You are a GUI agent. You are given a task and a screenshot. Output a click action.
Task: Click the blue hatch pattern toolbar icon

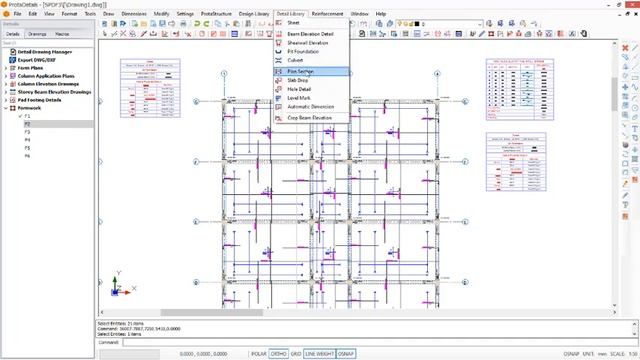[235, 34]
